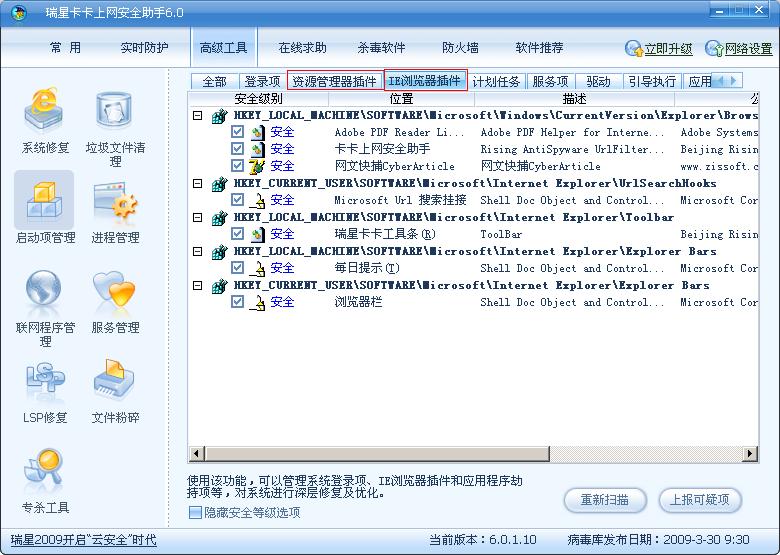Select the 引导执行 sub-tab
Image resolution: width=780 pixels, height=555 pixels.
[x=652, y=81]
